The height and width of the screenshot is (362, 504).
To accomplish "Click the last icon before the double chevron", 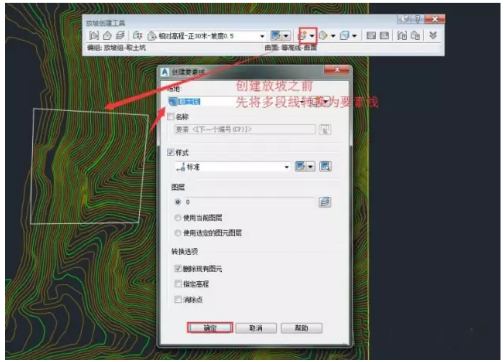I will click(415, 35).
